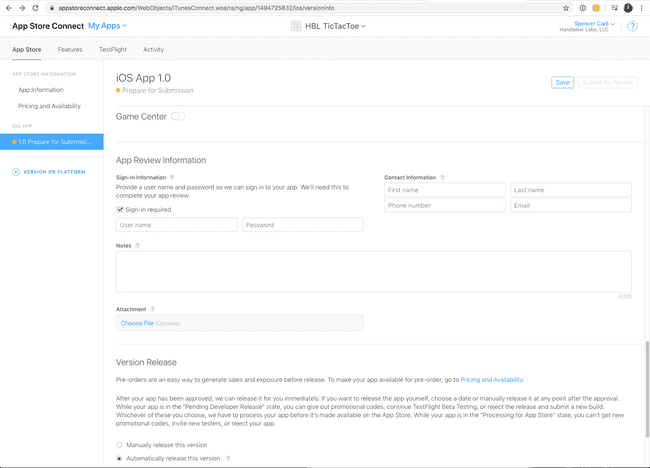Reload the page with refresh icon
This screenshot has height=468, width=650.
coord(36,8)
